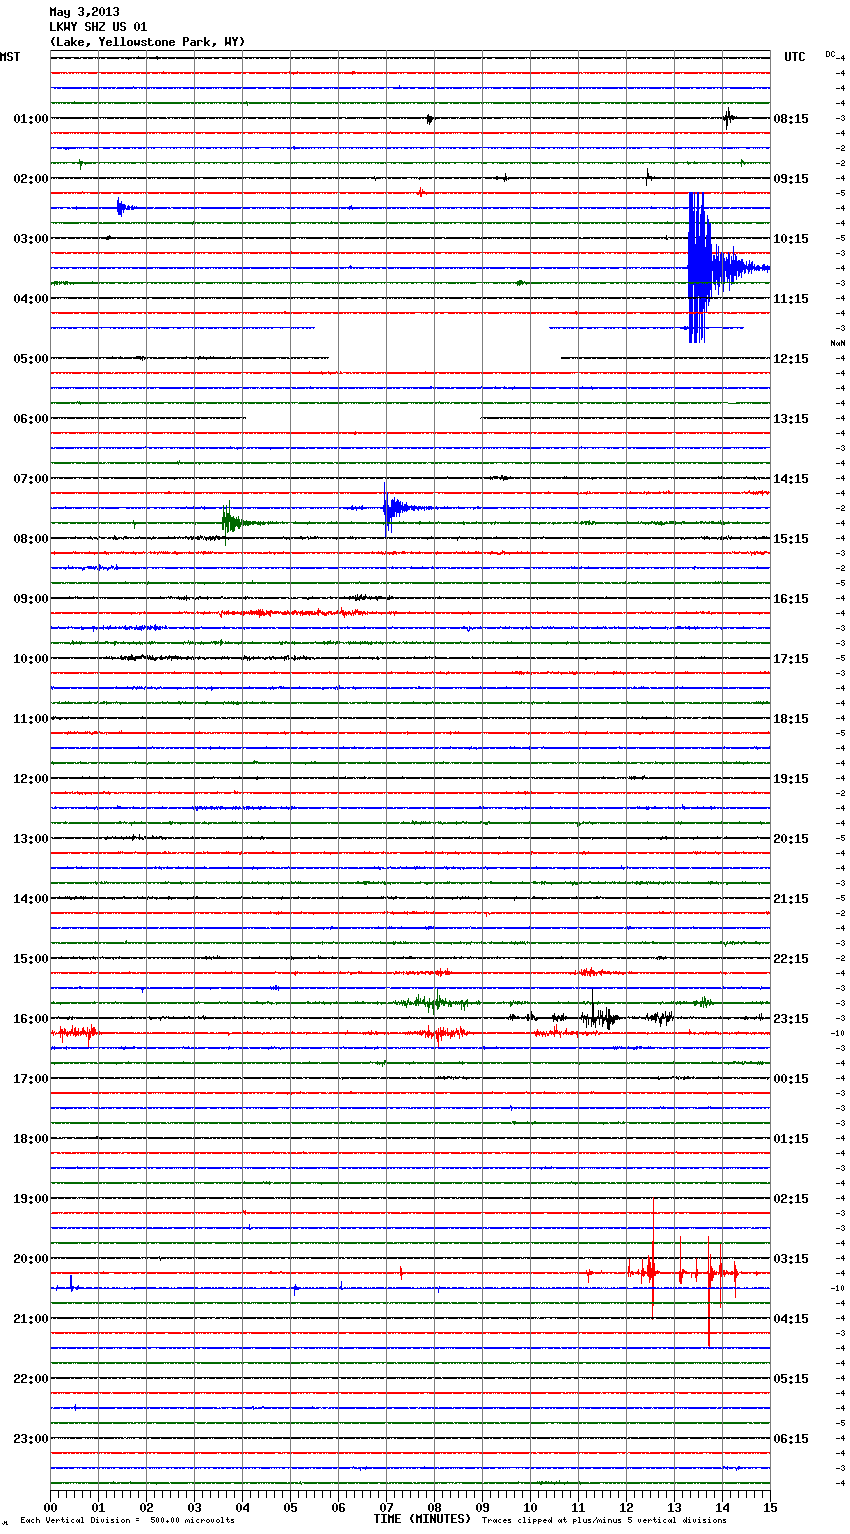Click the "Each Vertical Division = 500.00 microvolts" note
This screenshot has width=850, height=1534.
(127, 1521)
